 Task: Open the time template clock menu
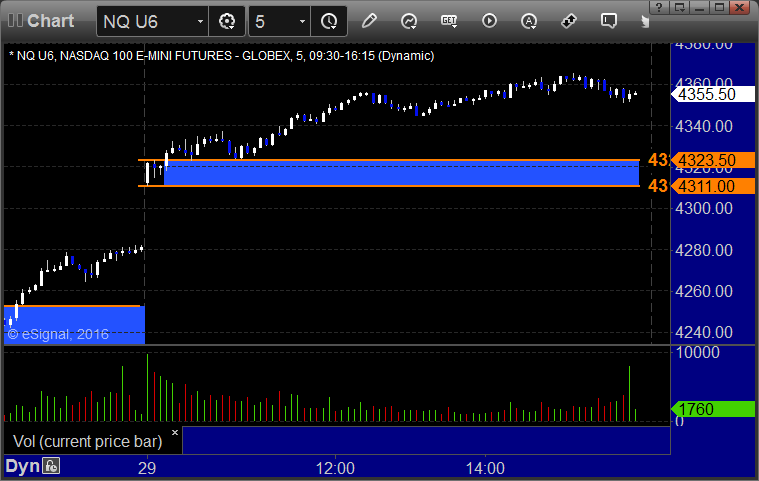click(x=329, y=21)
